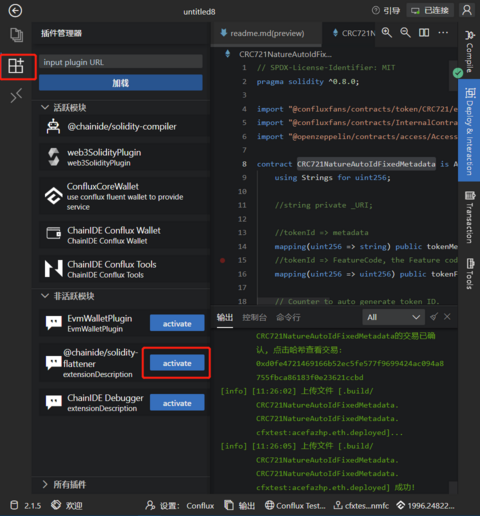The width and height of the screenshot is (480, 516).
Task: Open the more options ellipsis menu
Action: point(443,33)
